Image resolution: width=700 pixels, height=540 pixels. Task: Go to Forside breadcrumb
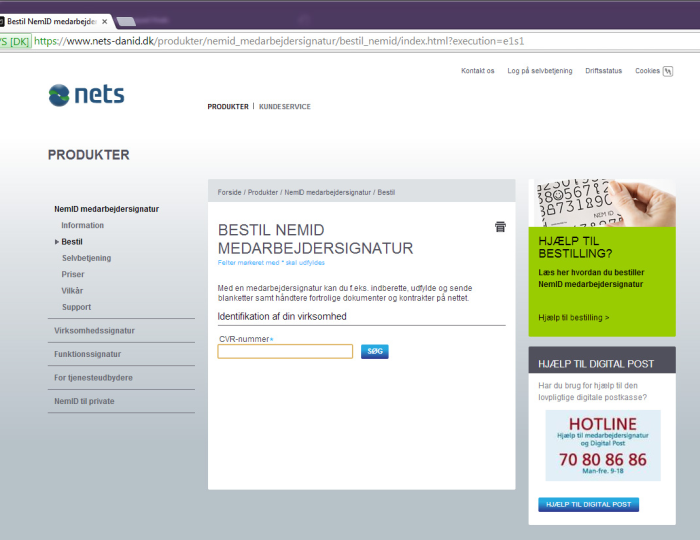click(x=229, y=192)
